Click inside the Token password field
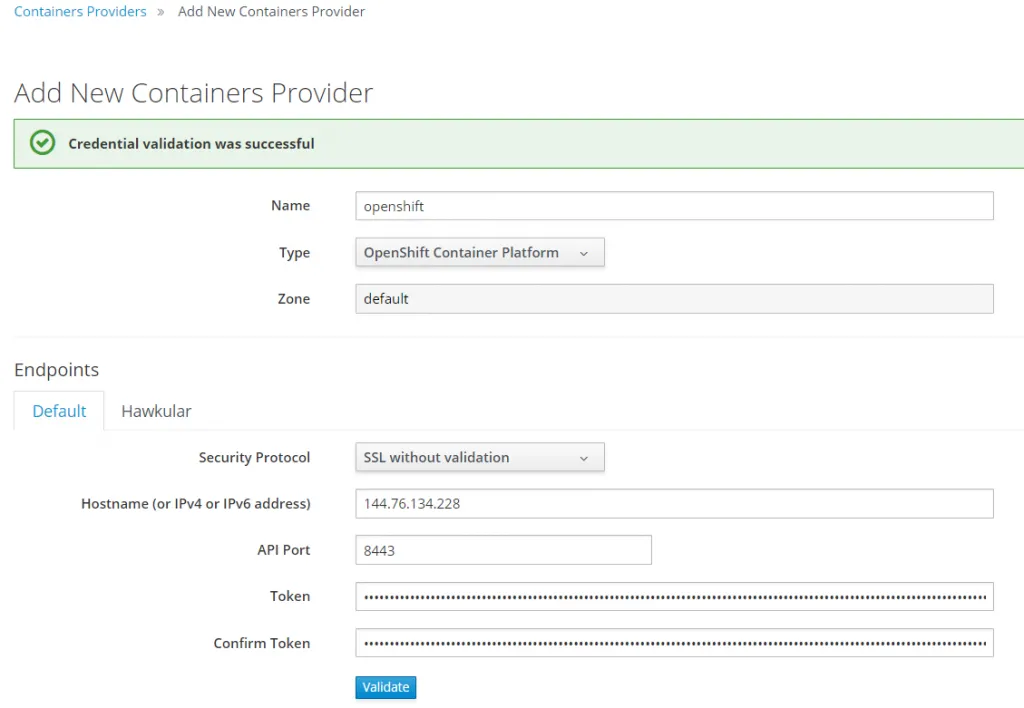This screenshot has height=708, width=1024. [674, 596]
